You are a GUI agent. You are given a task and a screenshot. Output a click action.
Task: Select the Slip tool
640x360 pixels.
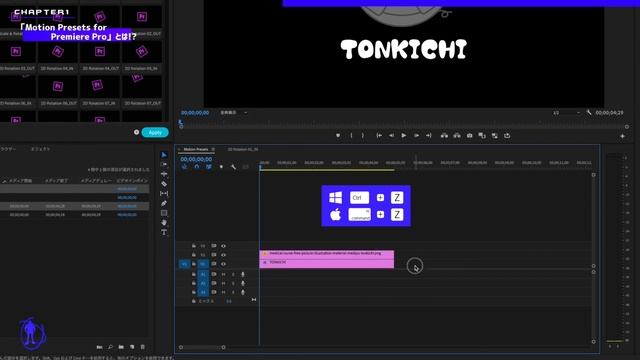pyautogui.click(x=164, y=193)
